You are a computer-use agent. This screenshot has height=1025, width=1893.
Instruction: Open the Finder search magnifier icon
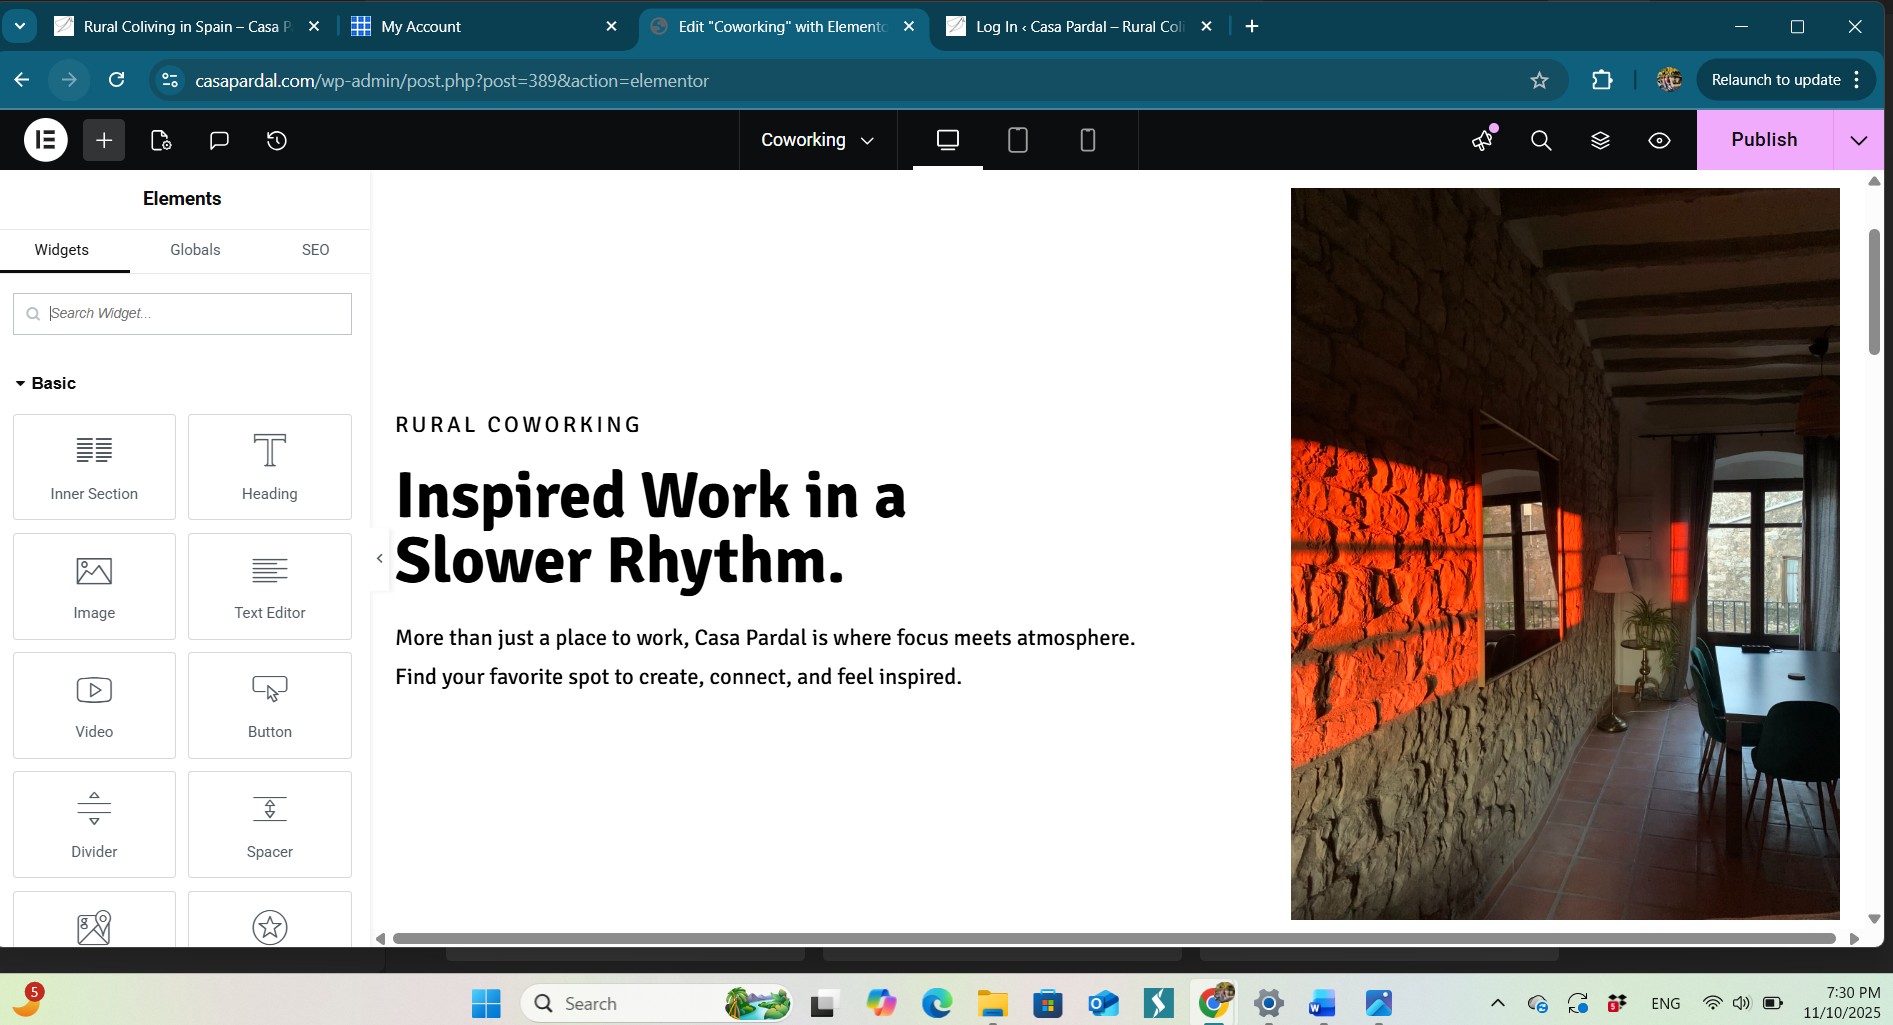pos(1541,140)
